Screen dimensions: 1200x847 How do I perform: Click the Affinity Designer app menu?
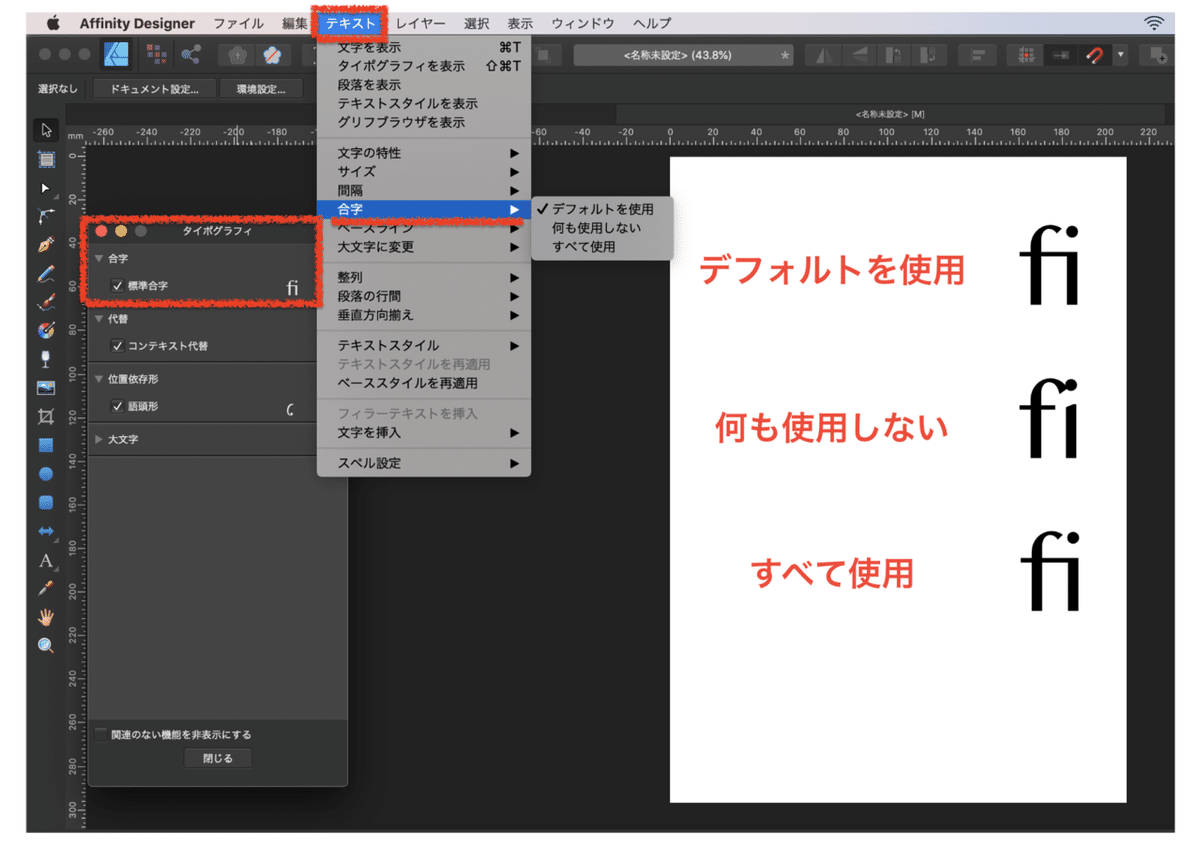click(x=137, y=23)
